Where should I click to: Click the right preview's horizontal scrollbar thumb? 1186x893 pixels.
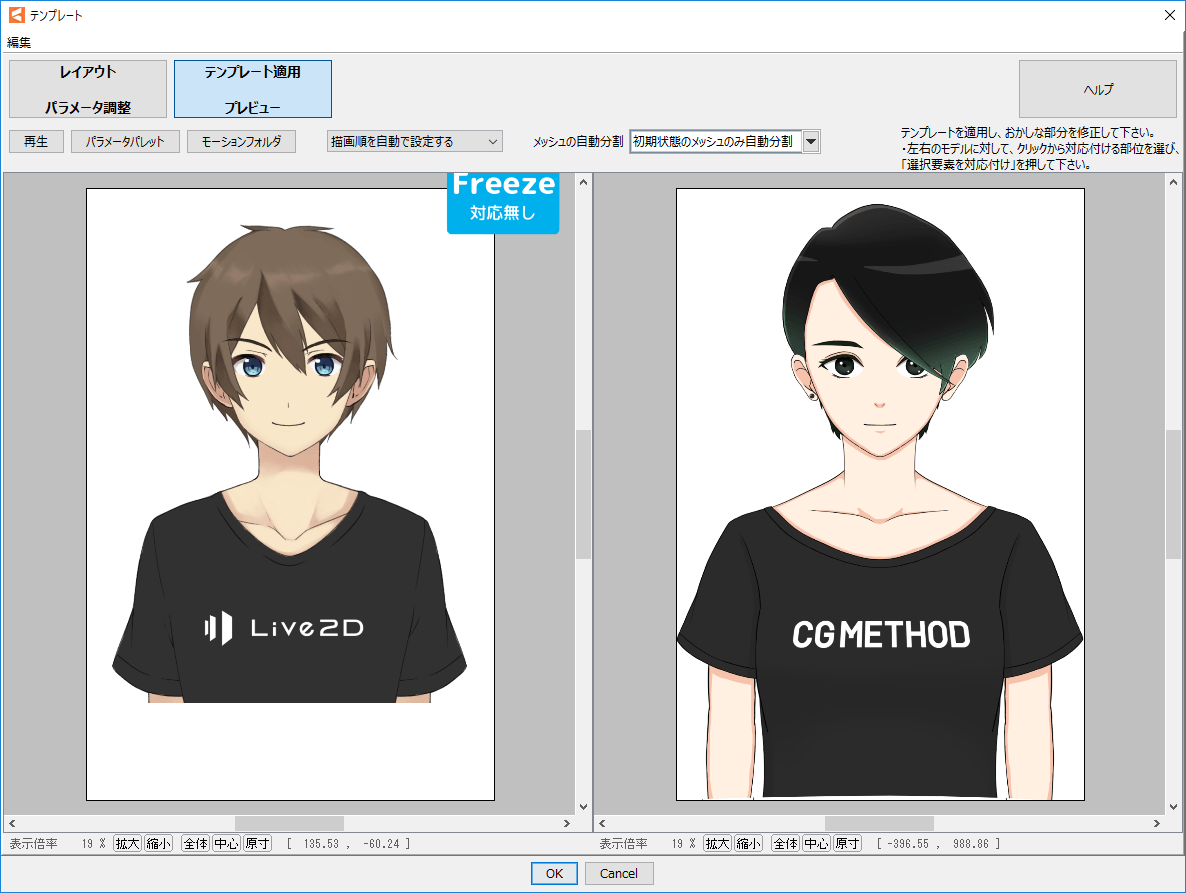point(879,823)
